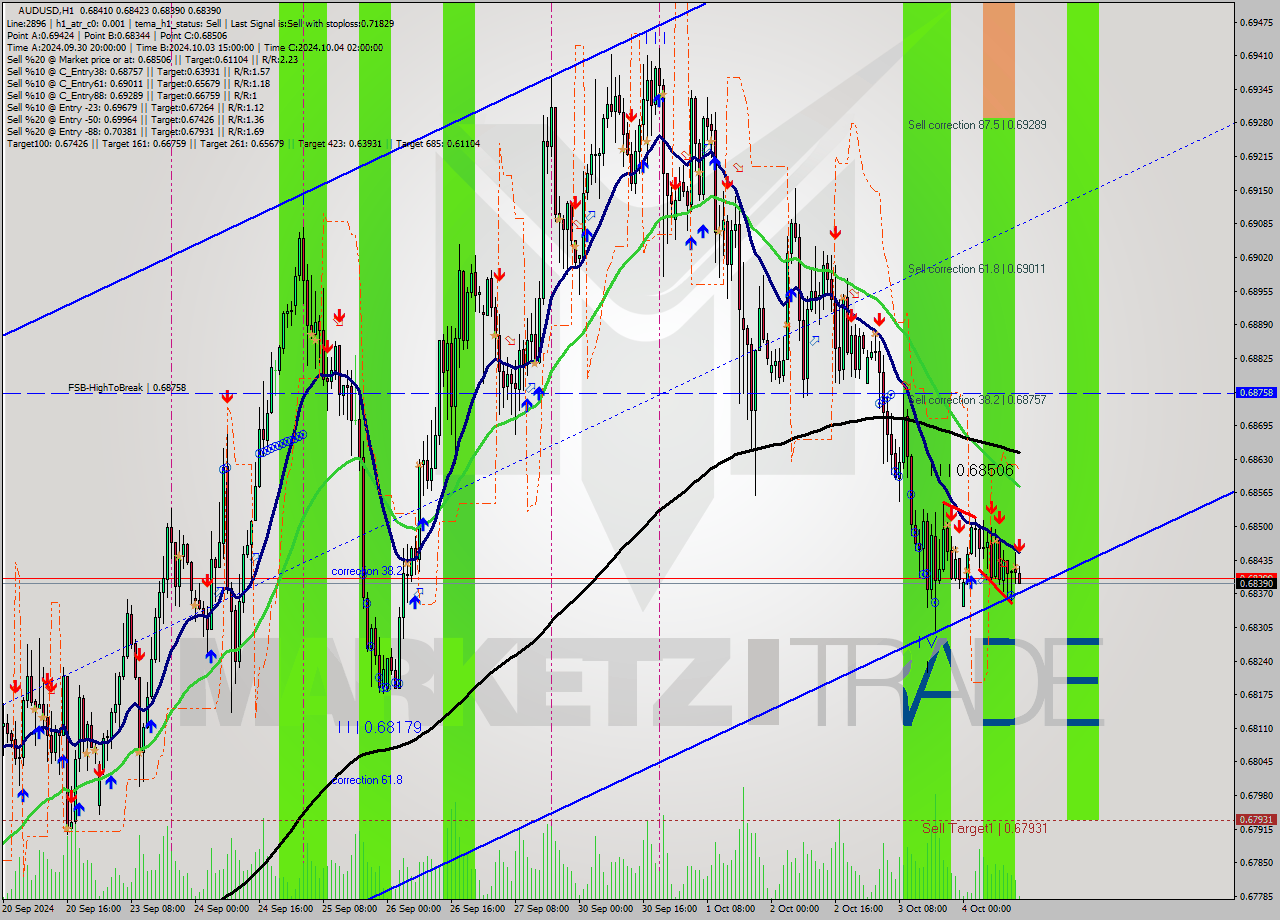Click the Sell %10 @ C_Entry61 line
The height and width of the screenshot is (920, 1280).
click(x=138, y=83)
